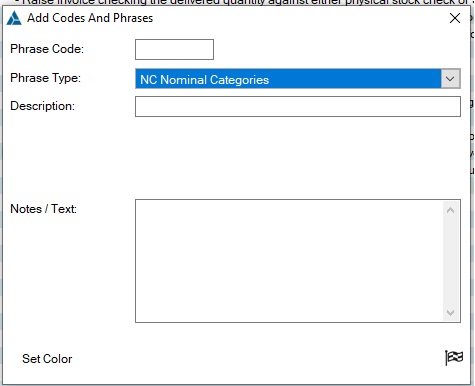Click the Notes scrollbar down arrow

(450, 313)
